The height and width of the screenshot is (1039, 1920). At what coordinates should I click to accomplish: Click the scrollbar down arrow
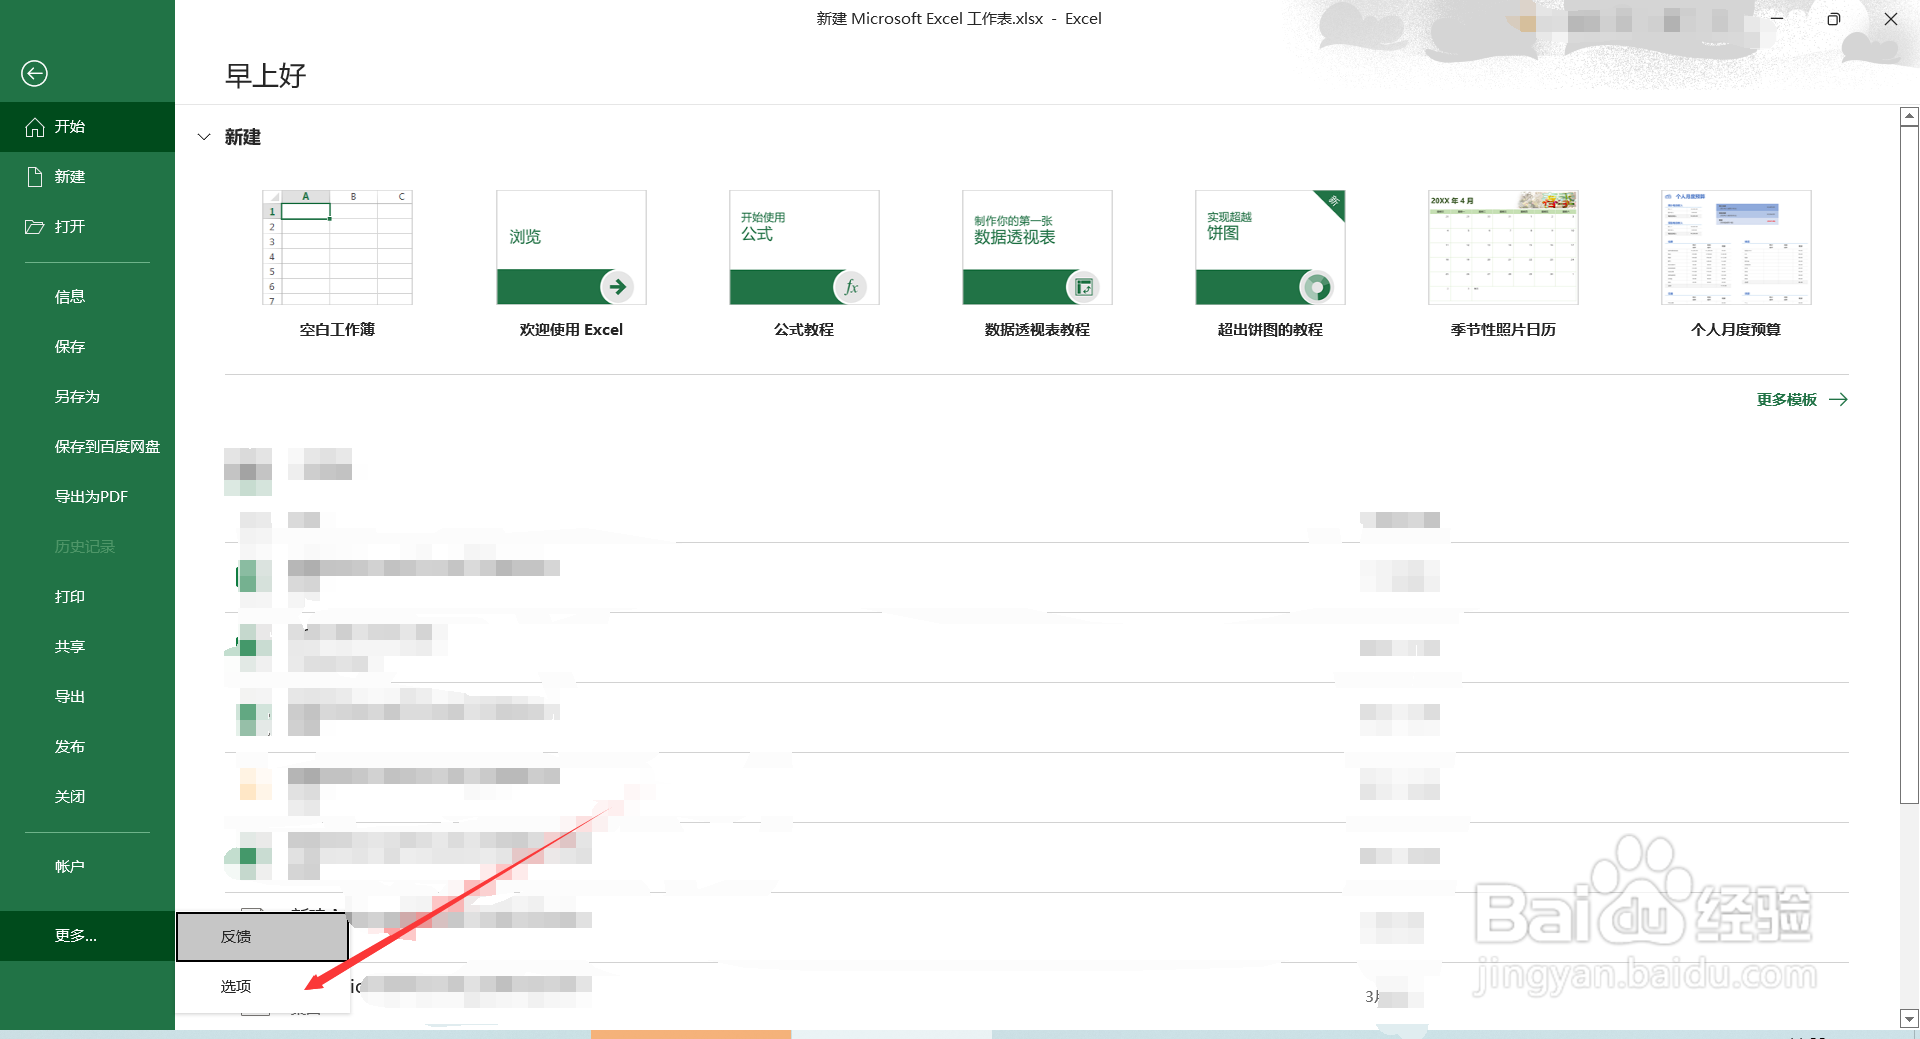click(x=1909, y=1019)
